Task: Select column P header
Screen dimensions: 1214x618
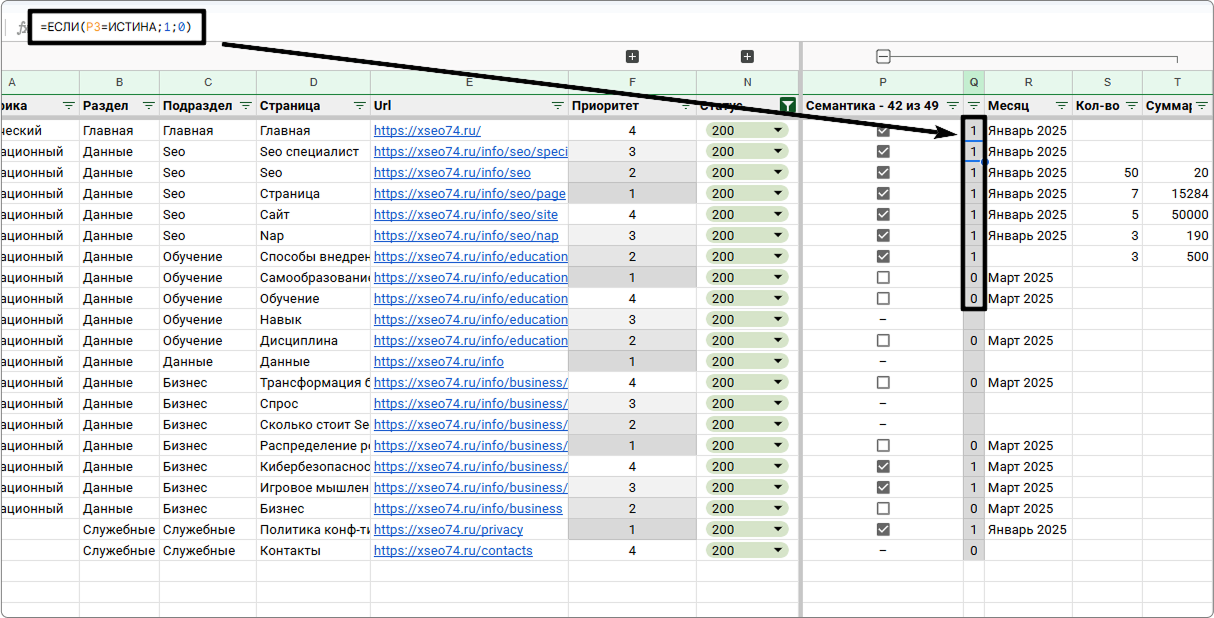Action: pyautogui.click(x=883, y=82)
